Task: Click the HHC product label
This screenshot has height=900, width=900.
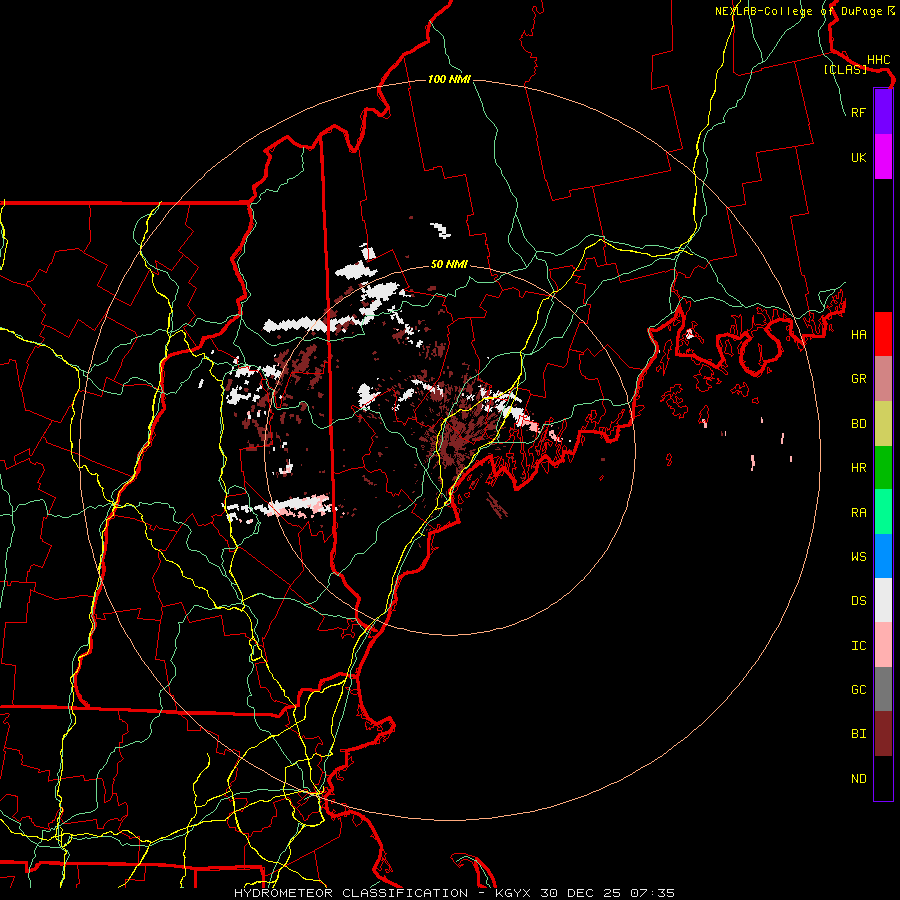Action: coord(878,60)
